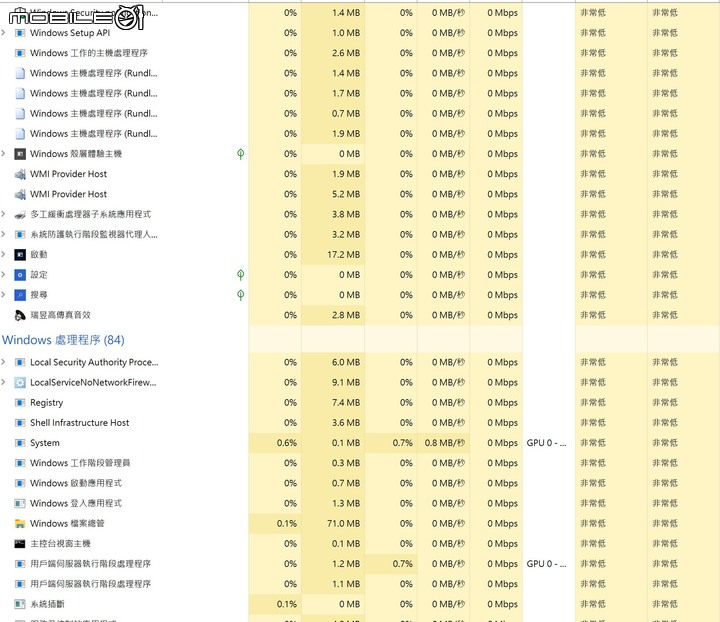Click the 主控台視窗主機 console icon
Viewport: 720px width, 622px height.
(20, 544)
